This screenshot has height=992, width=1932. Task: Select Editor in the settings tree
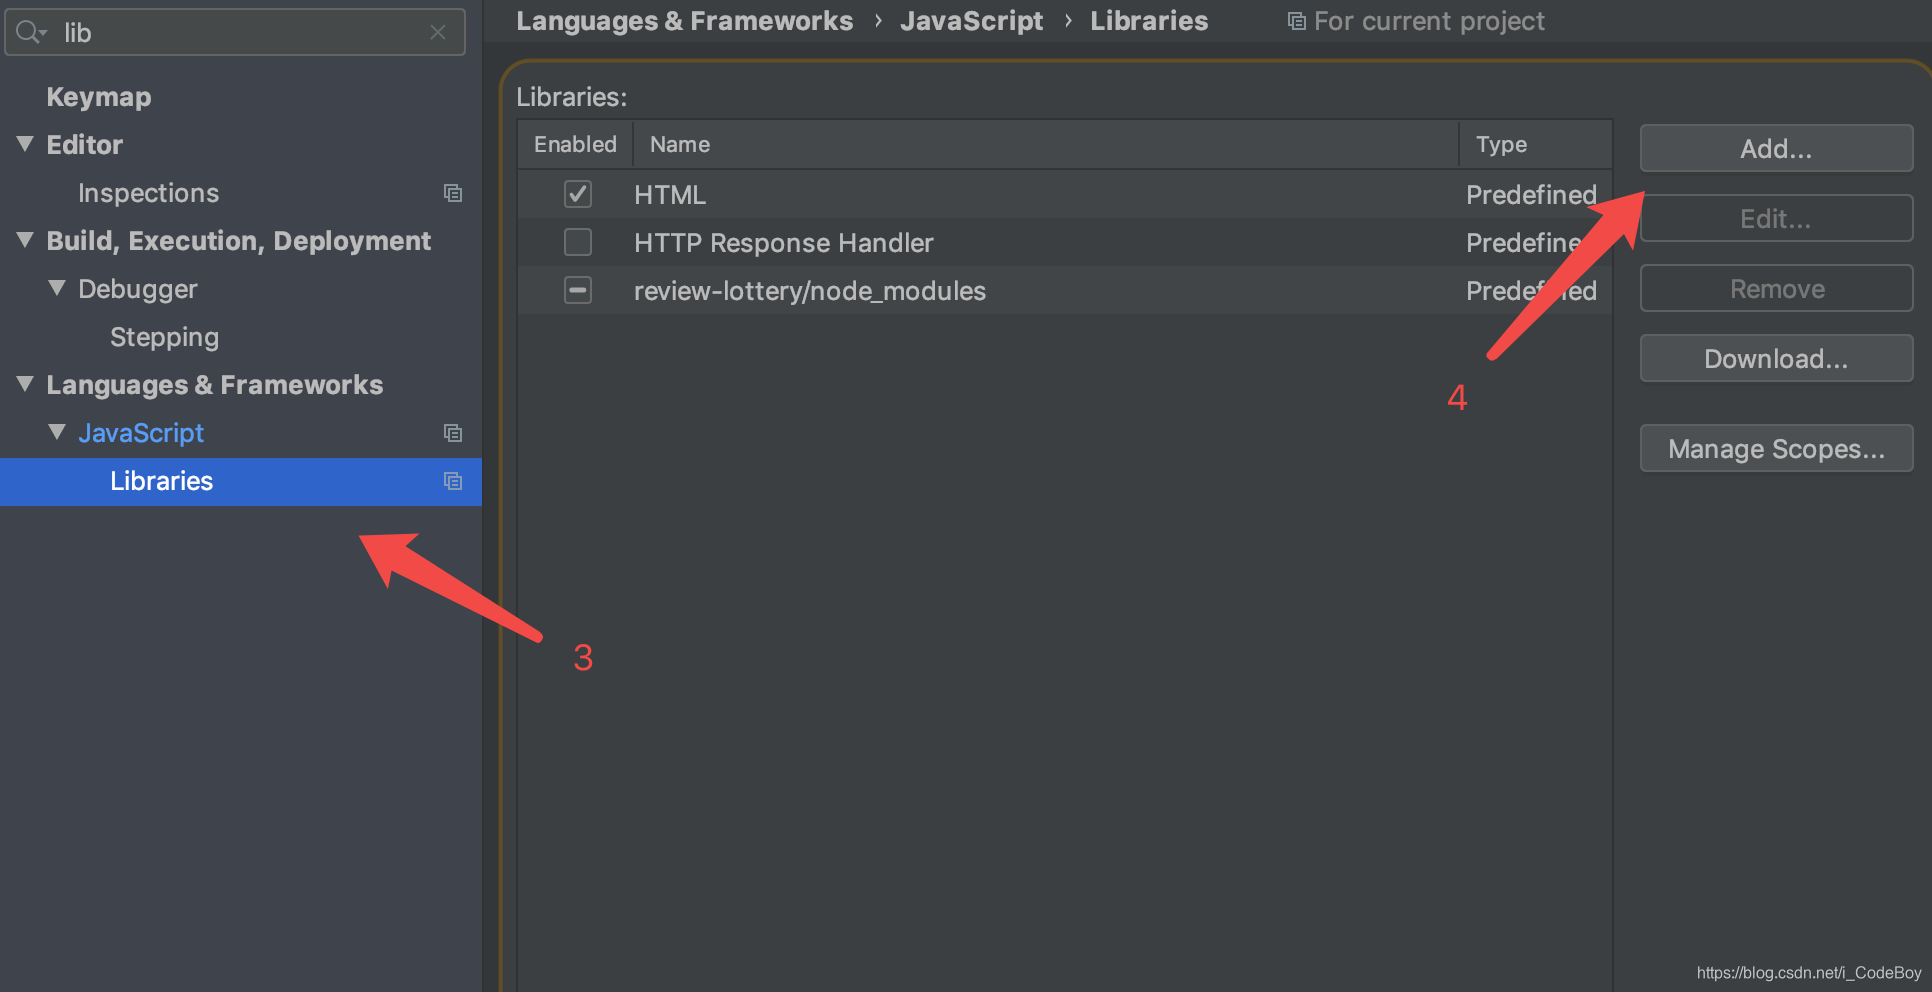point(85,145)
